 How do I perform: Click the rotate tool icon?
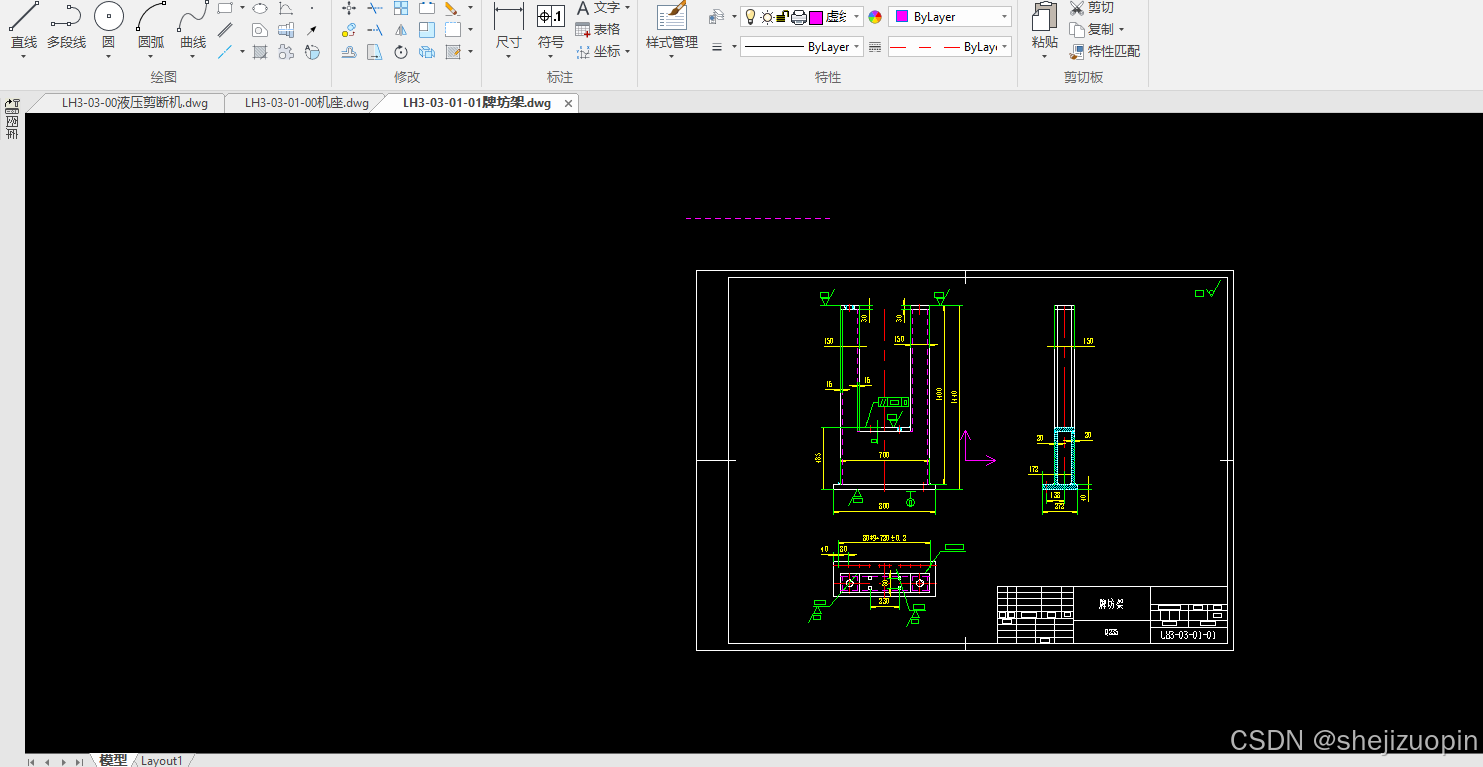(401, 52)
